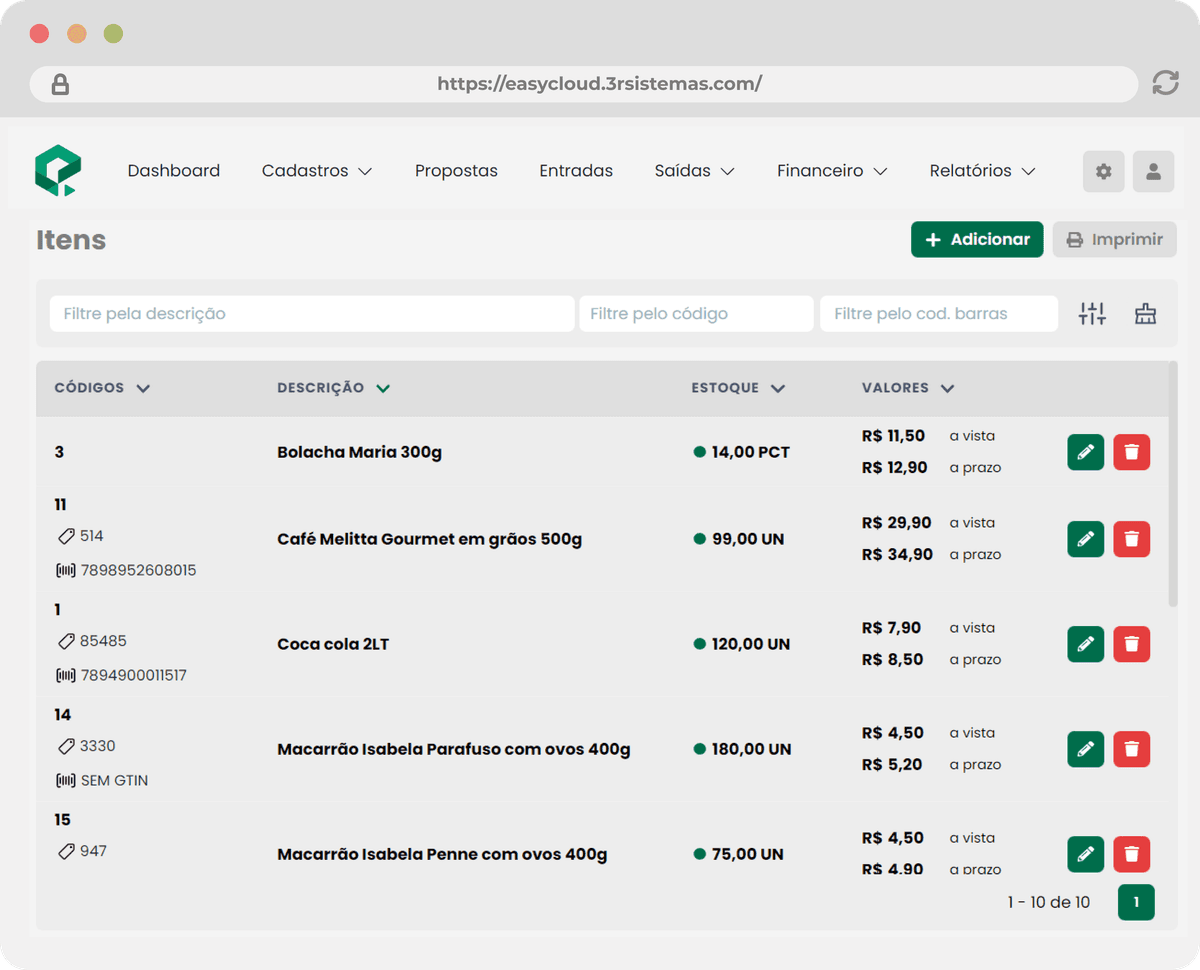Select page 1 in pagination
1200x970 pixels.
coord(1136,902)
